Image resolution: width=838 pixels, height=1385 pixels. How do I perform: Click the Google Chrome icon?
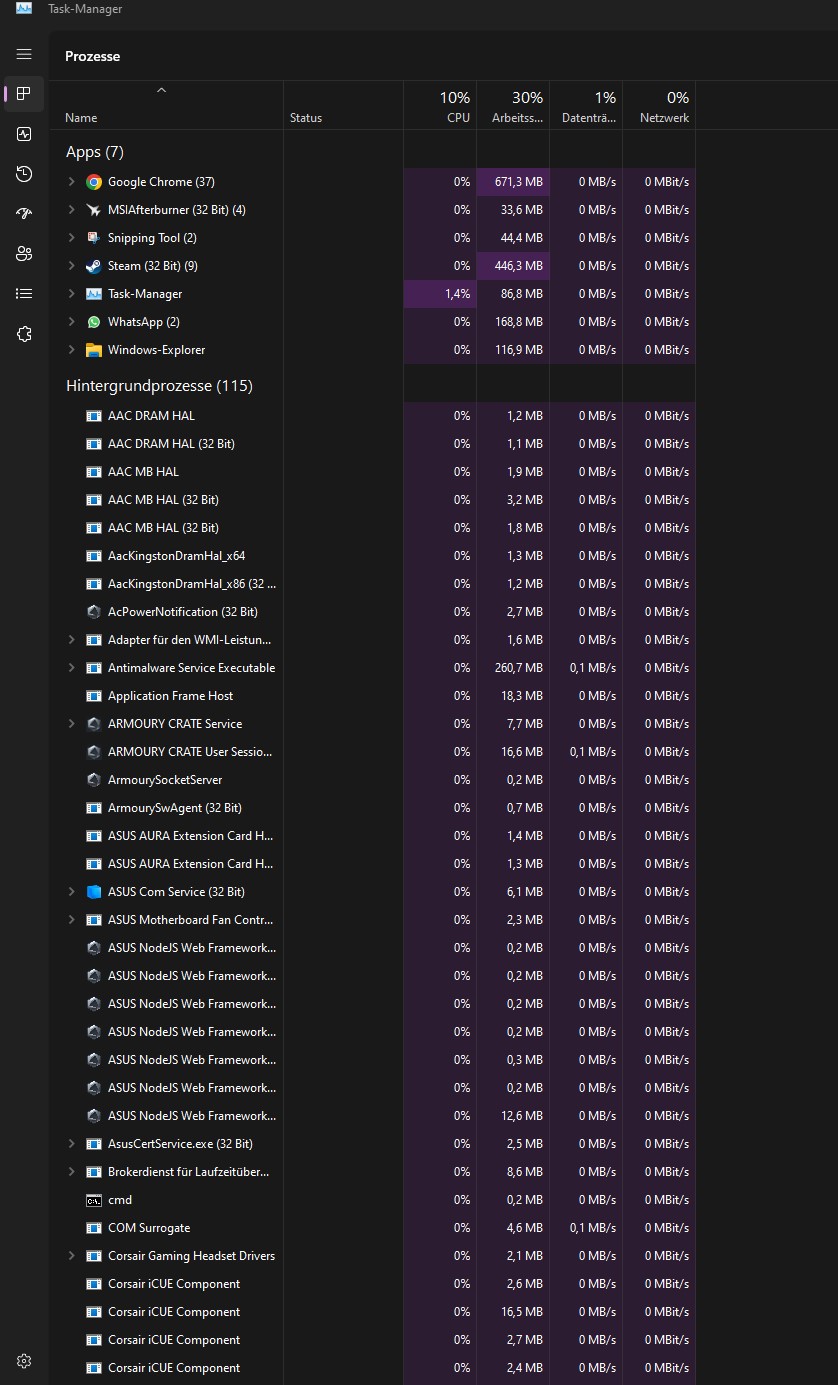tap(94, 182)
